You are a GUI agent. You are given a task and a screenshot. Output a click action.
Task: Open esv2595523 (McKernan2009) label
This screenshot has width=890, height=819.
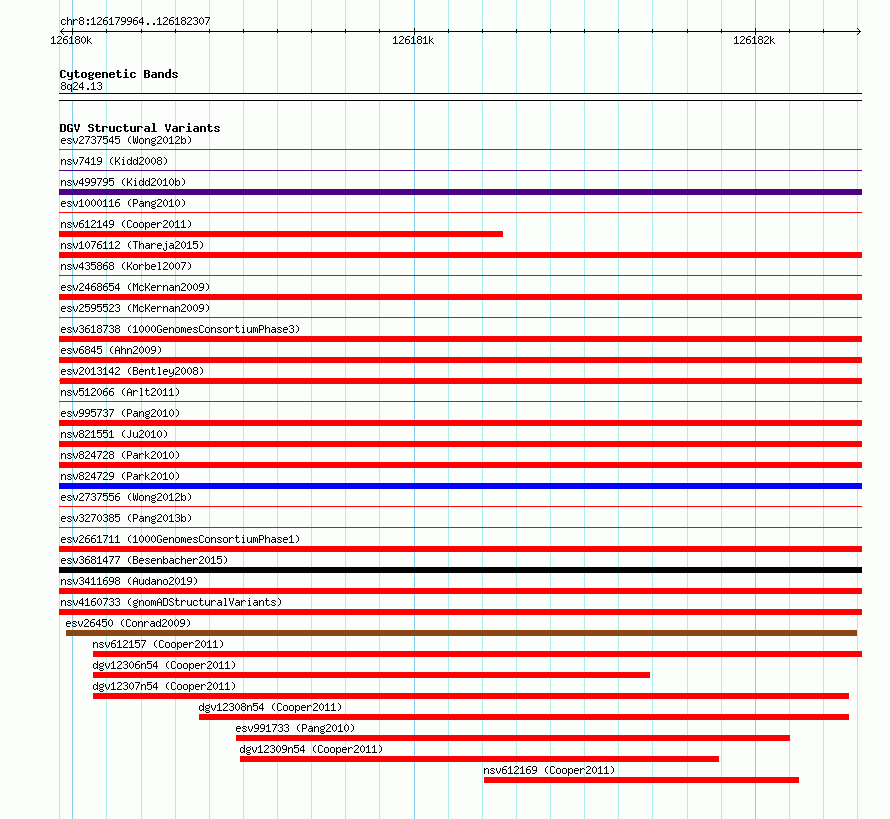coord(135,308)
